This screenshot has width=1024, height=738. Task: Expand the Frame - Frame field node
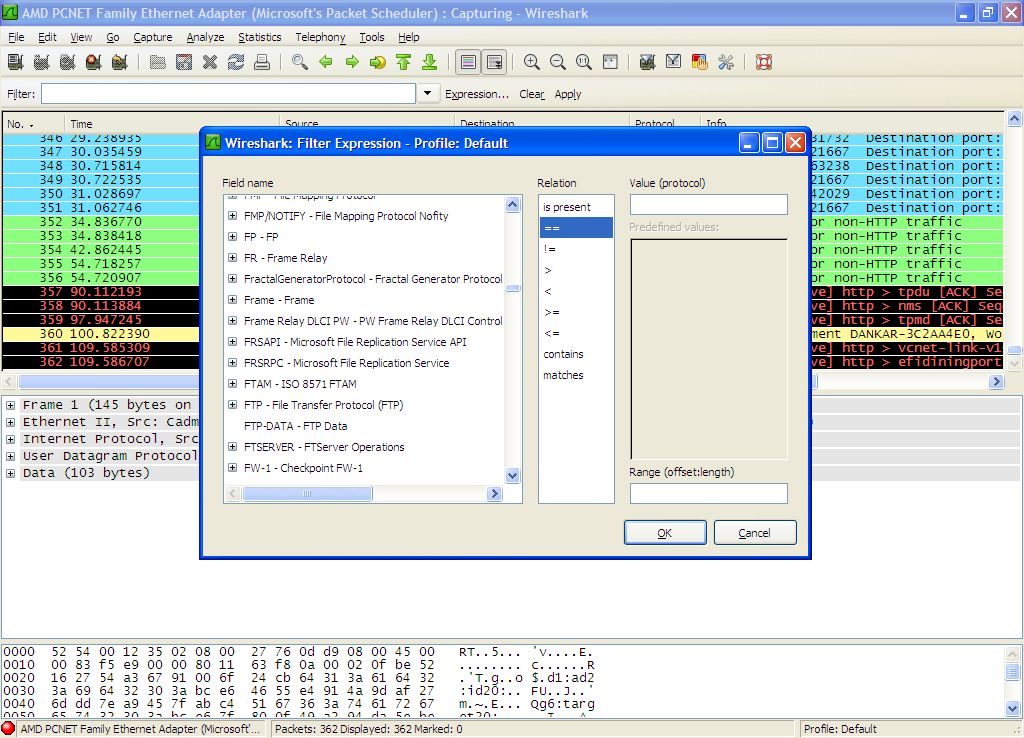(x=232, y=300)
